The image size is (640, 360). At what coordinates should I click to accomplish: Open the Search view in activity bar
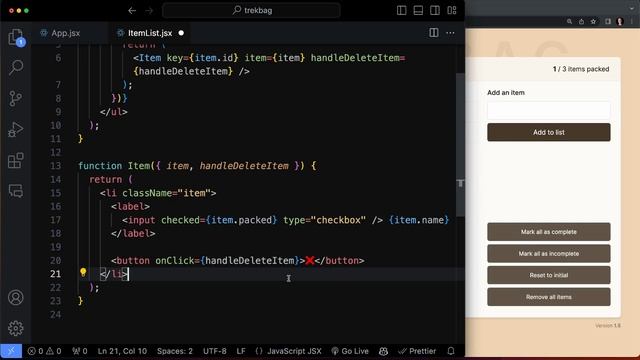click(x=16, y=67)
